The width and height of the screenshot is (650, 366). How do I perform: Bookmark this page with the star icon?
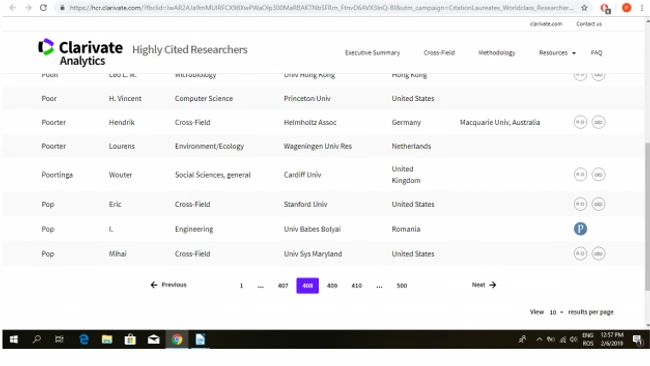(584, 8)
